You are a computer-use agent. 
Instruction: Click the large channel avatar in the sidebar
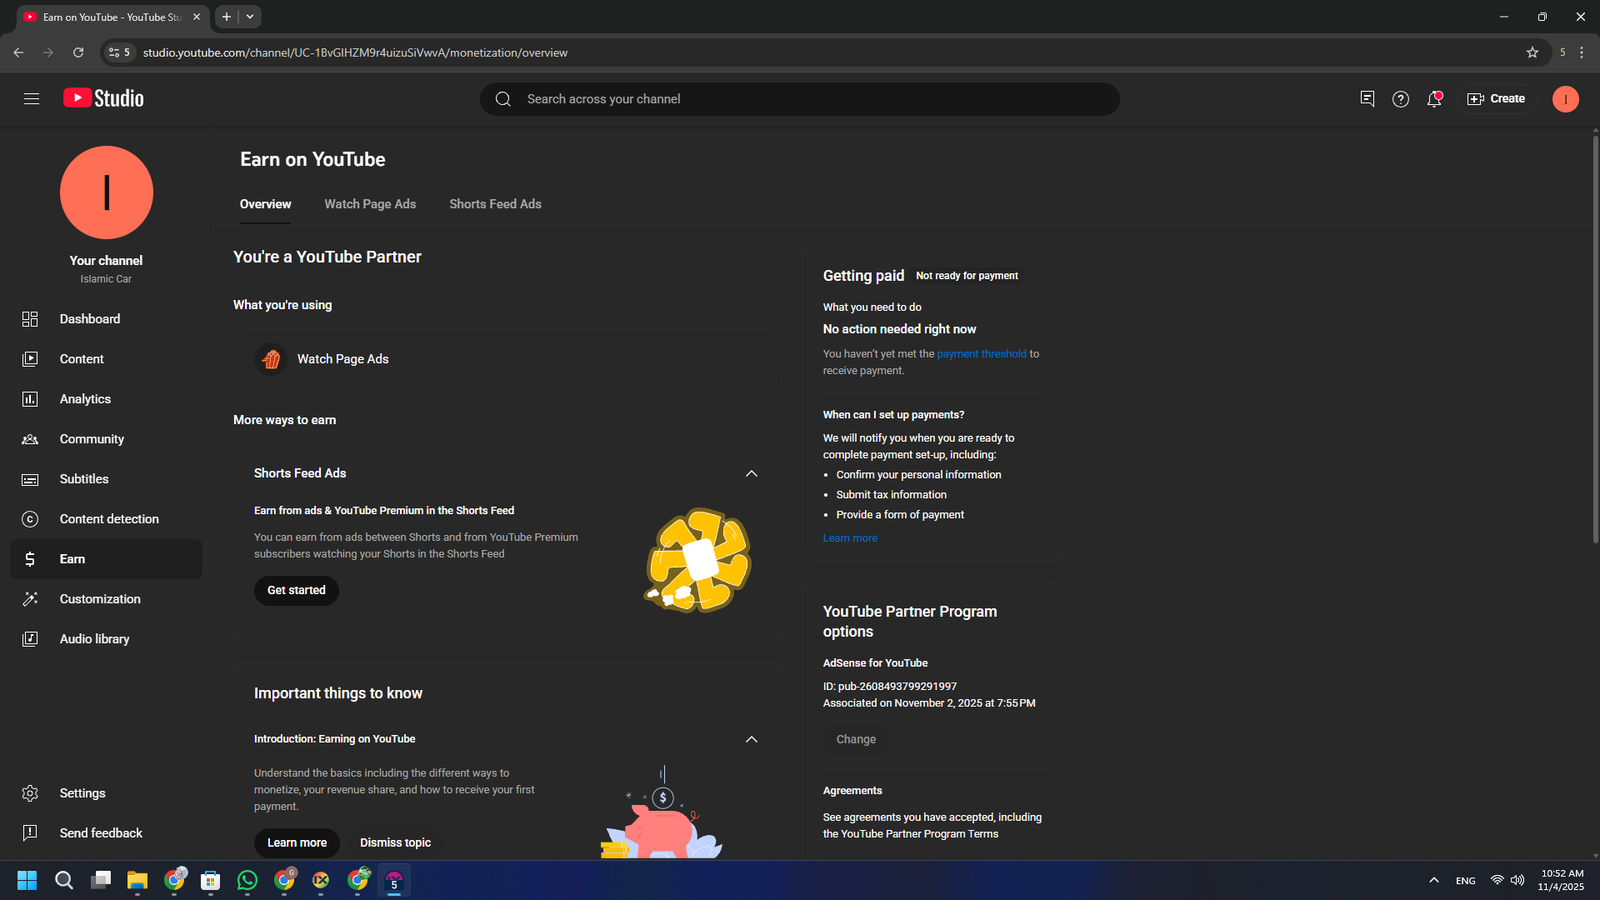[x=106, y=193]
